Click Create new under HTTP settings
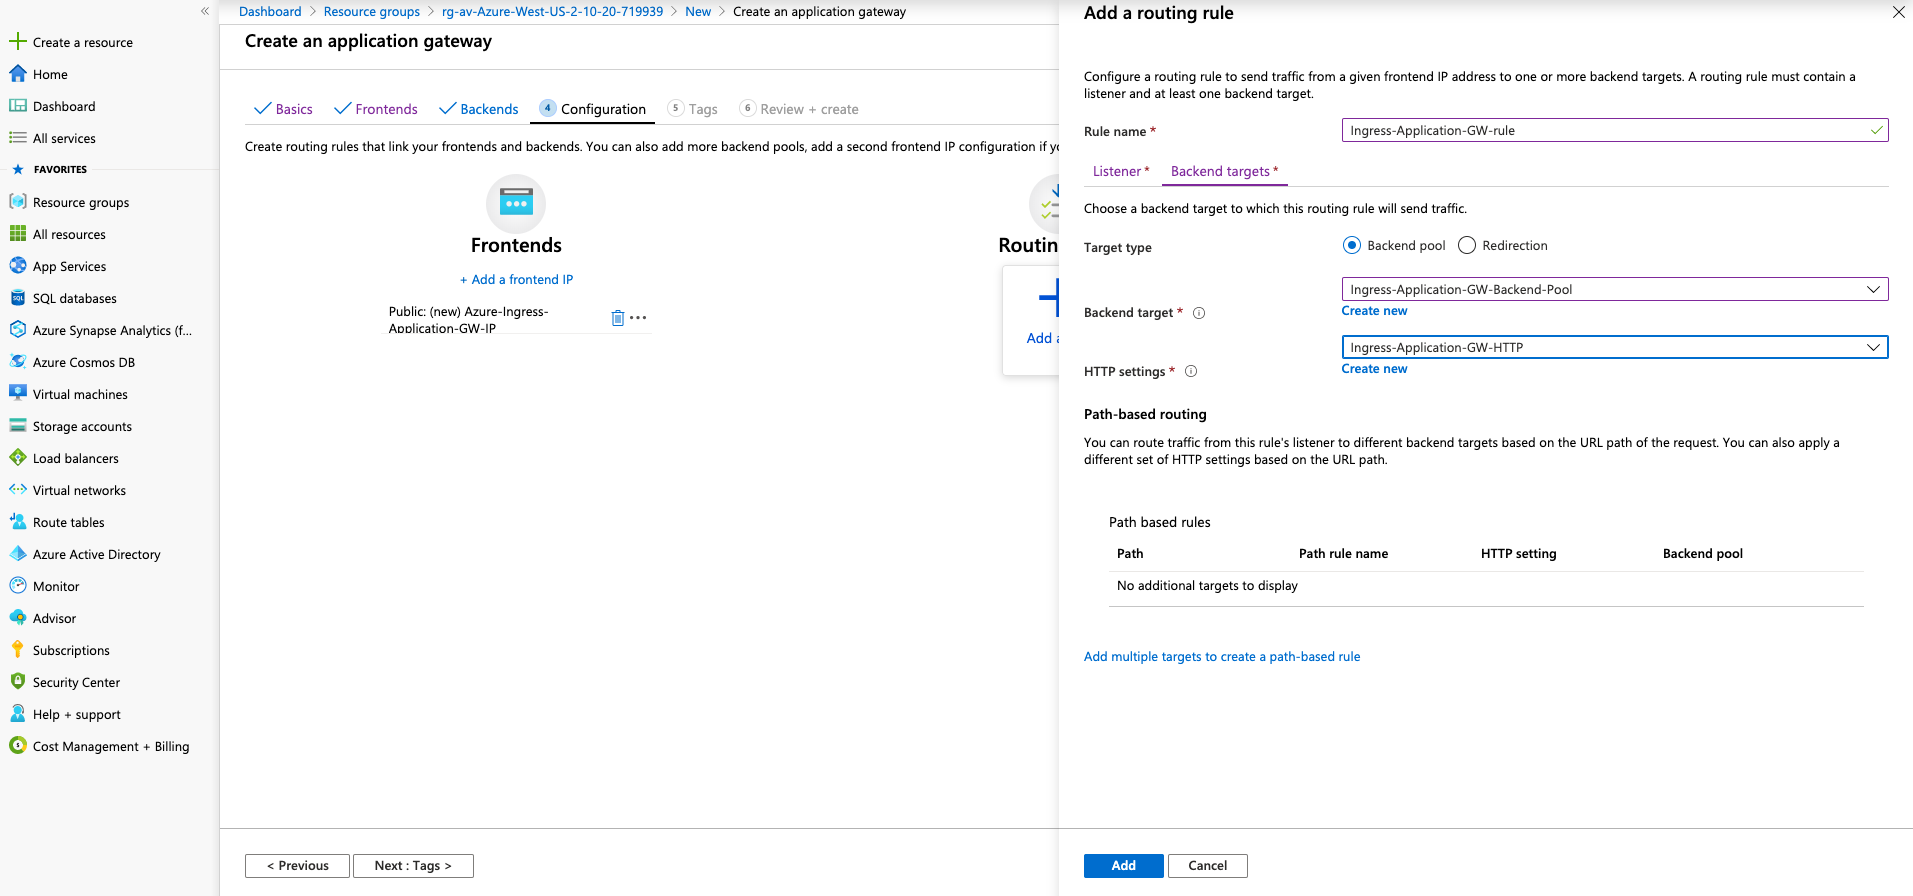This screenshot has width=1913, height=896. [1374, 369]
